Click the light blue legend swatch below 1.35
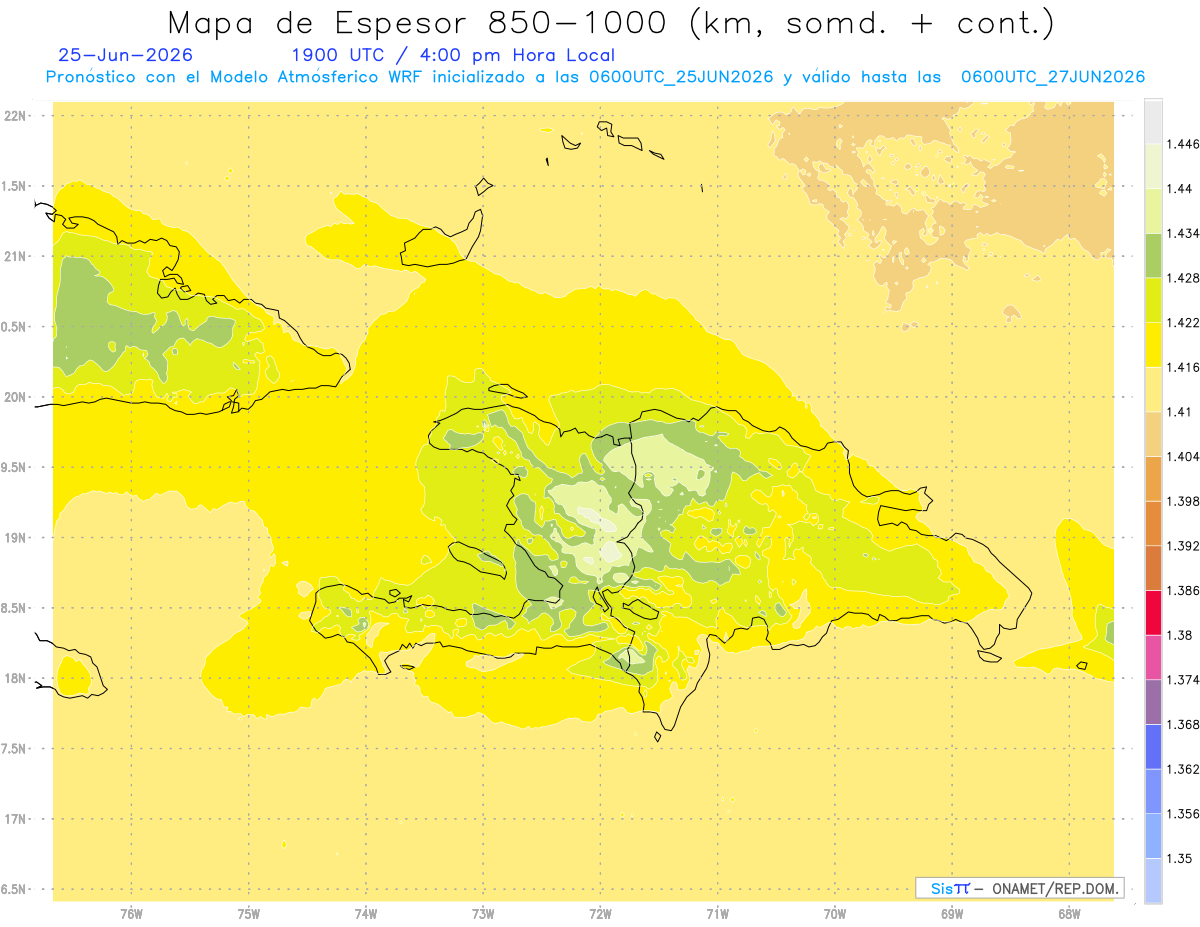This screenshot has width=1200, height=927. coord(1153,881)
